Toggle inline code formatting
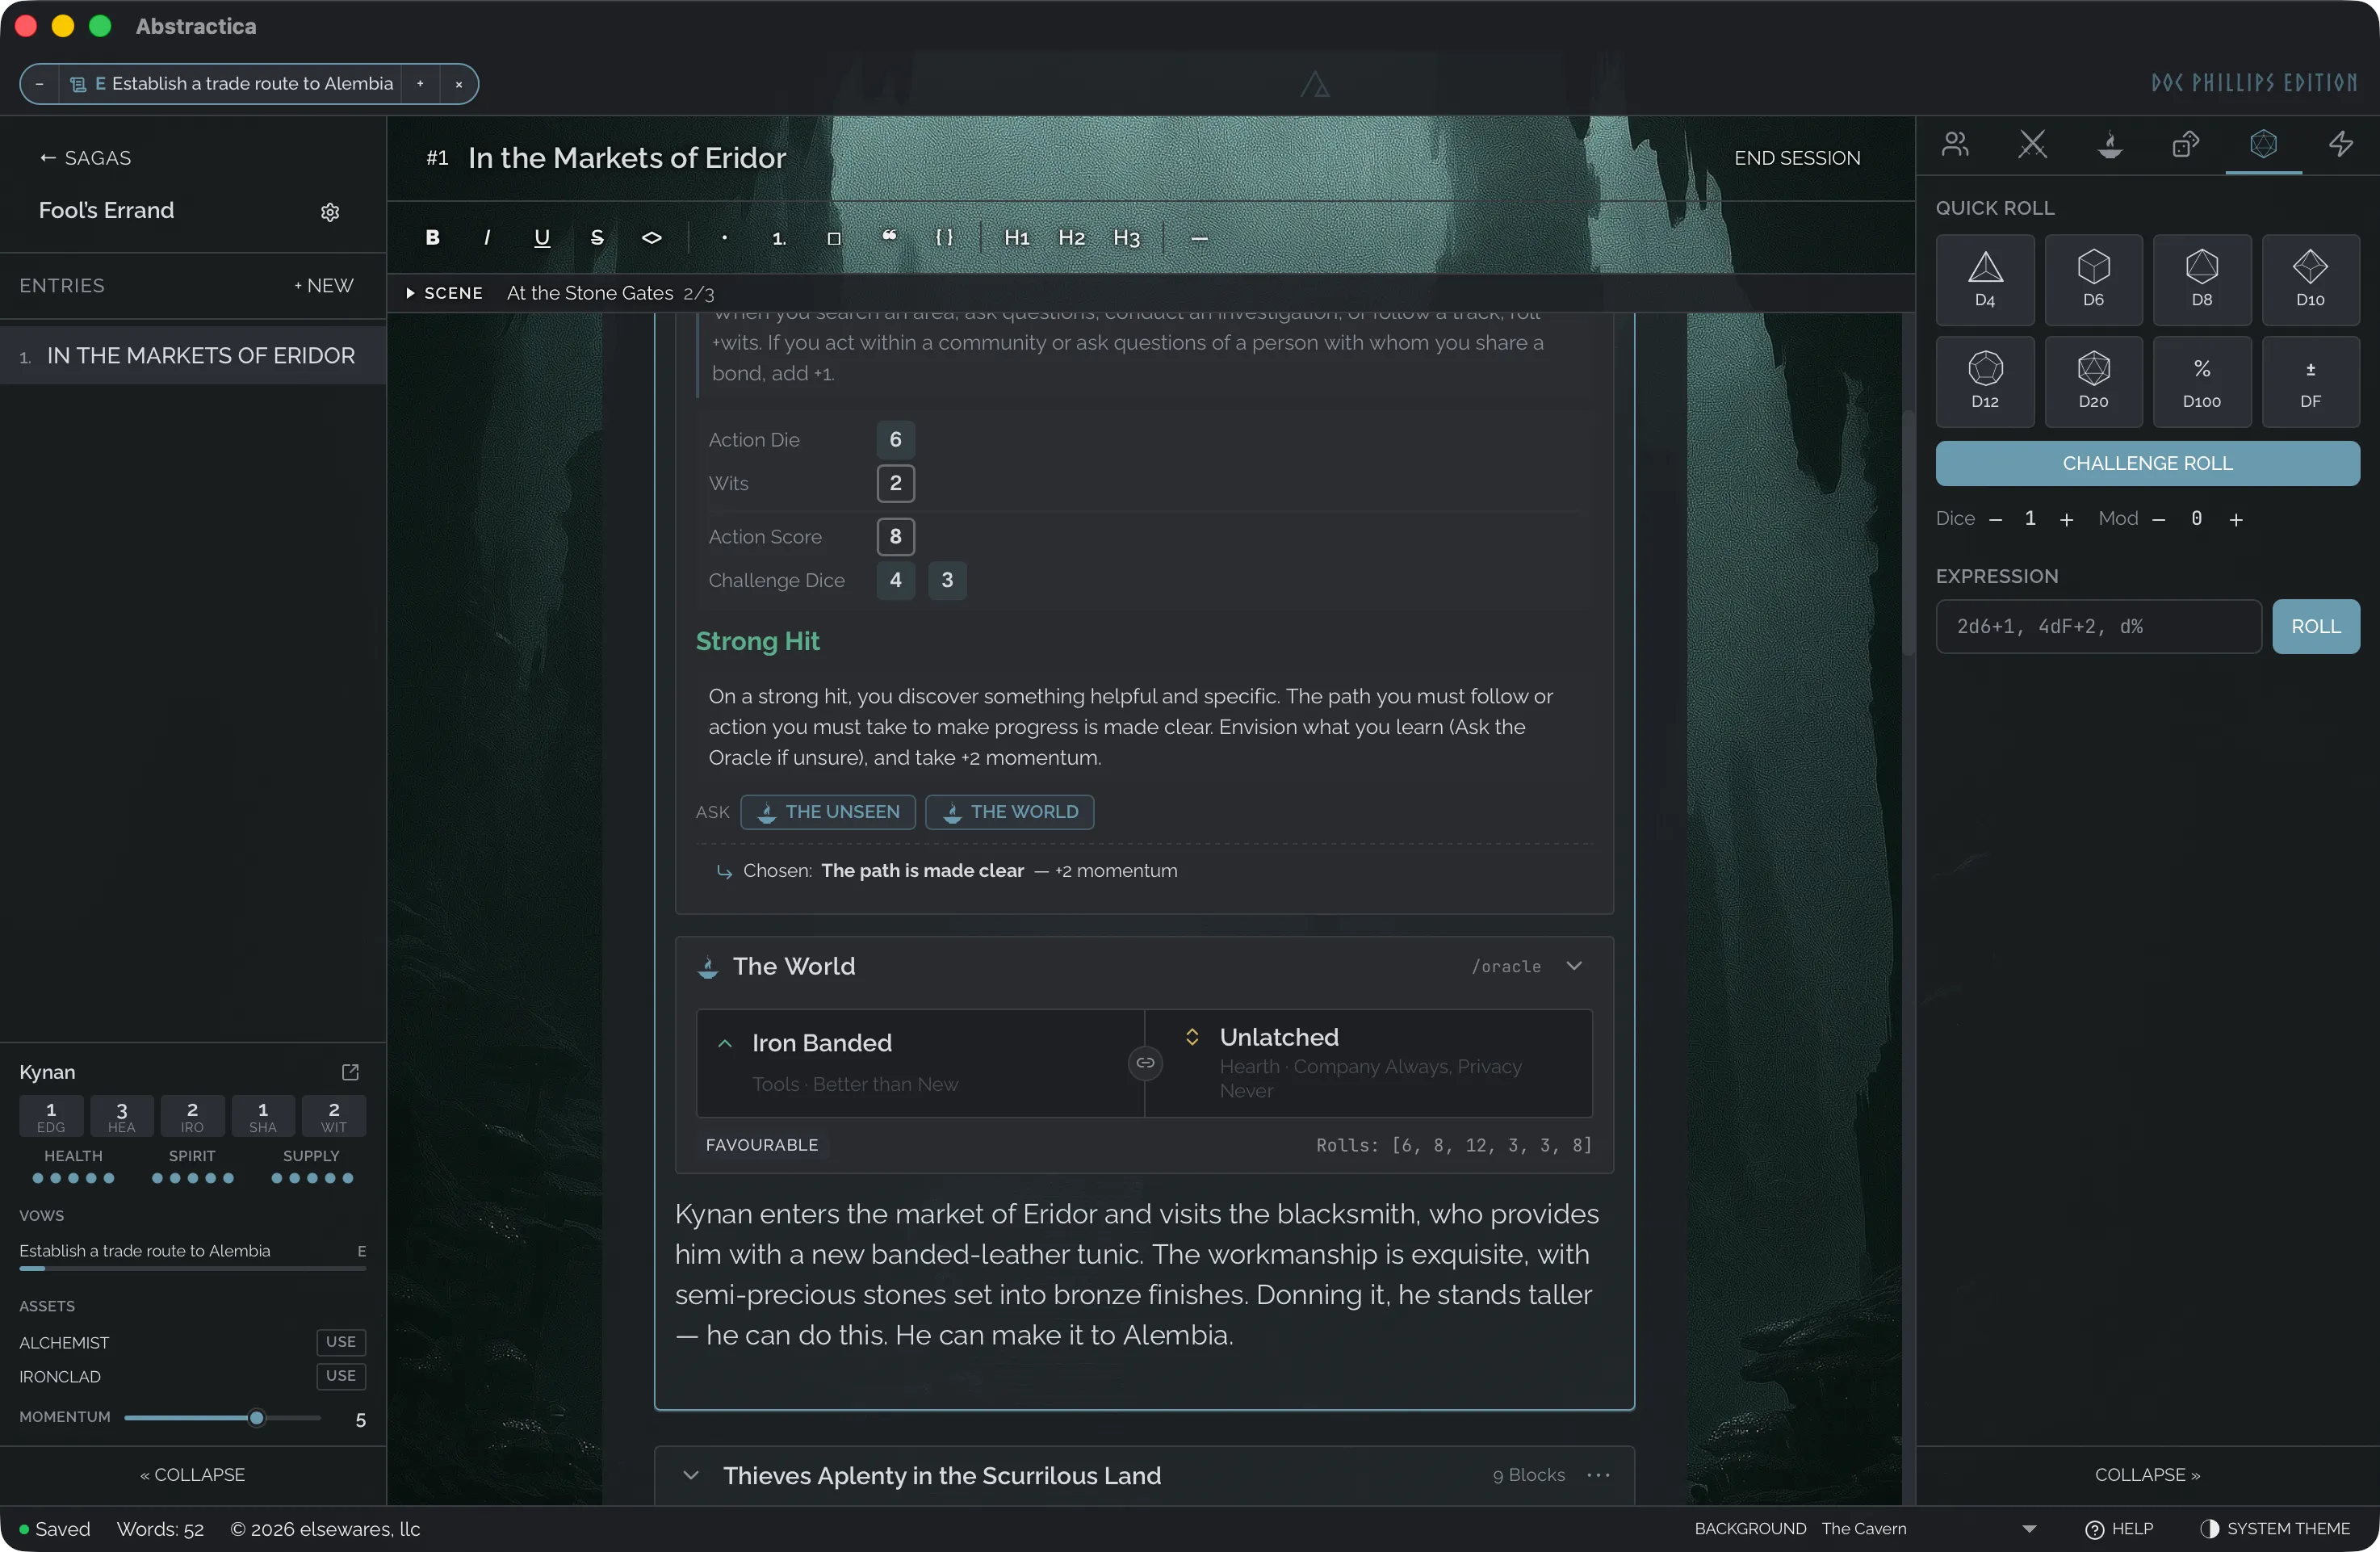The image size is (2380, 1552). click(x=652, y=237)
